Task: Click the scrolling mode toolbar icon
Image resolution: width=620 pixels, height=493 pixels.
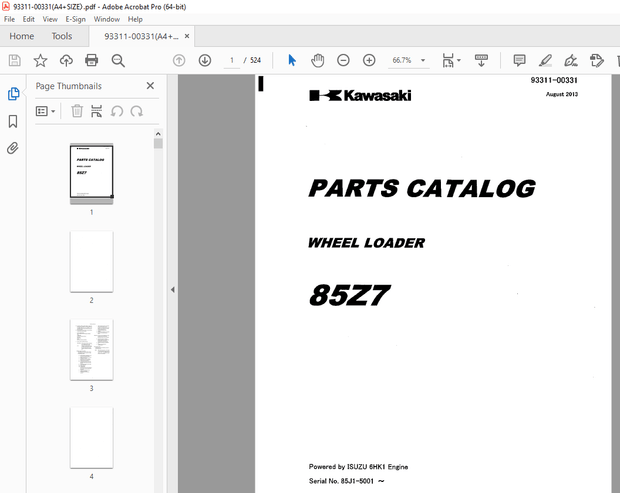Action: click(481, 60)
